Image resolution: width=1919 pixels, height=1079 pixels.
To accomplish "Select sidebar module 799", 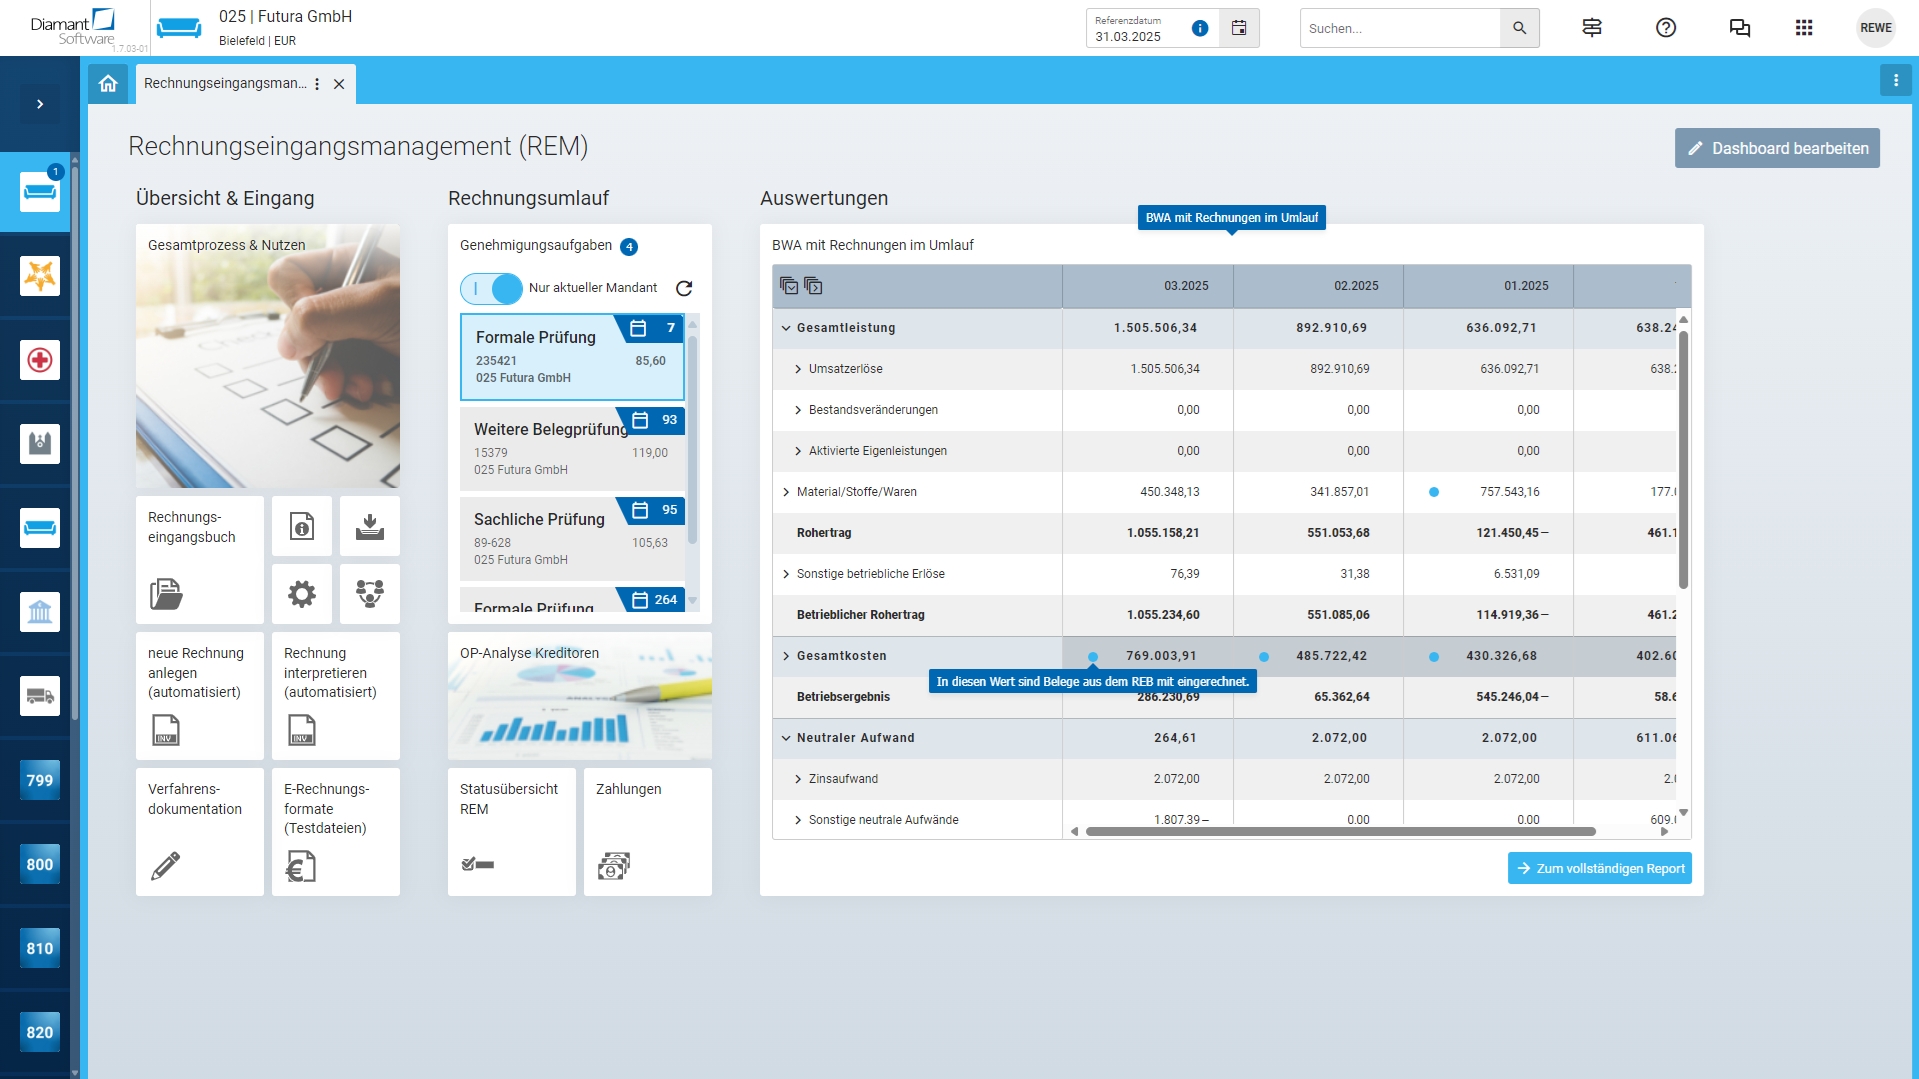I will [x=40, y=780].
